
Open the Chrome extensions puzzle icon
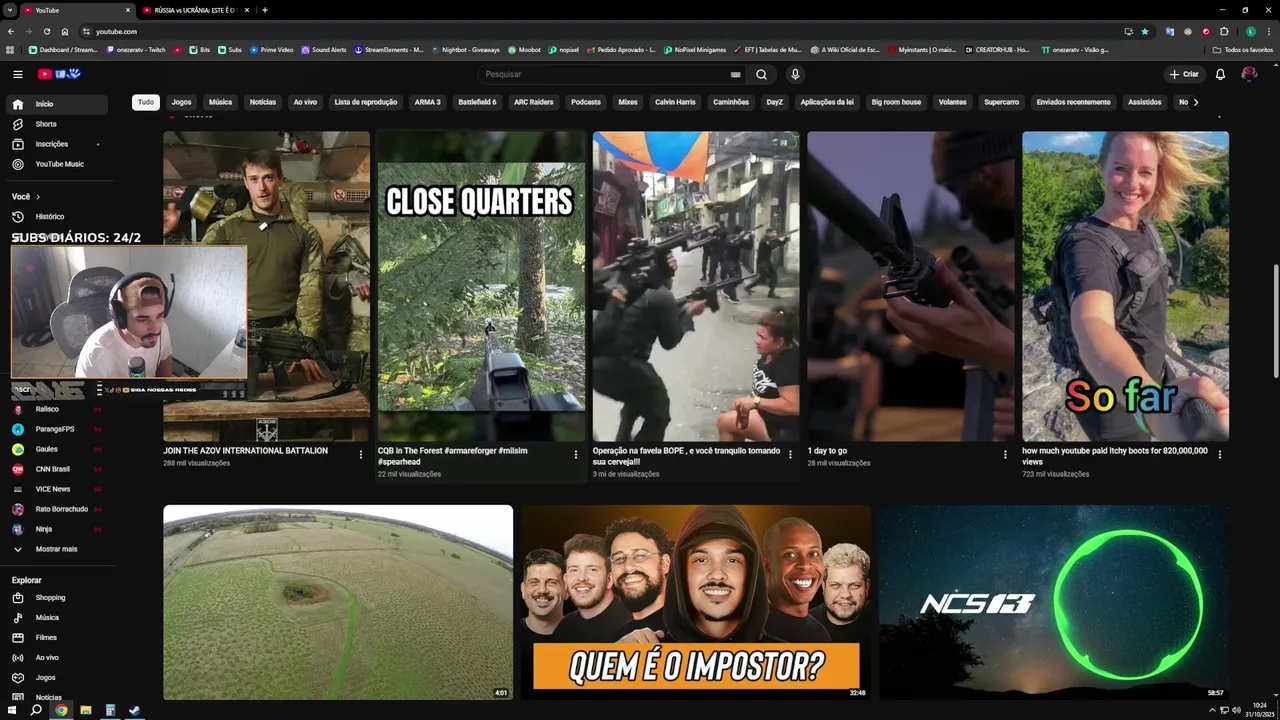(1224, 31)
